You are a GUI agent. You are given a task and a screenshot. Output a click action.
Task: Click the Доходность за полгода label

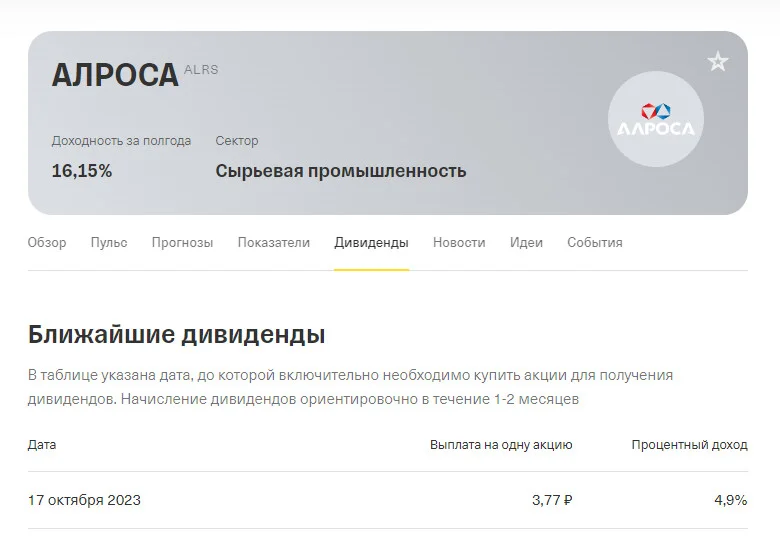point(121,141)
